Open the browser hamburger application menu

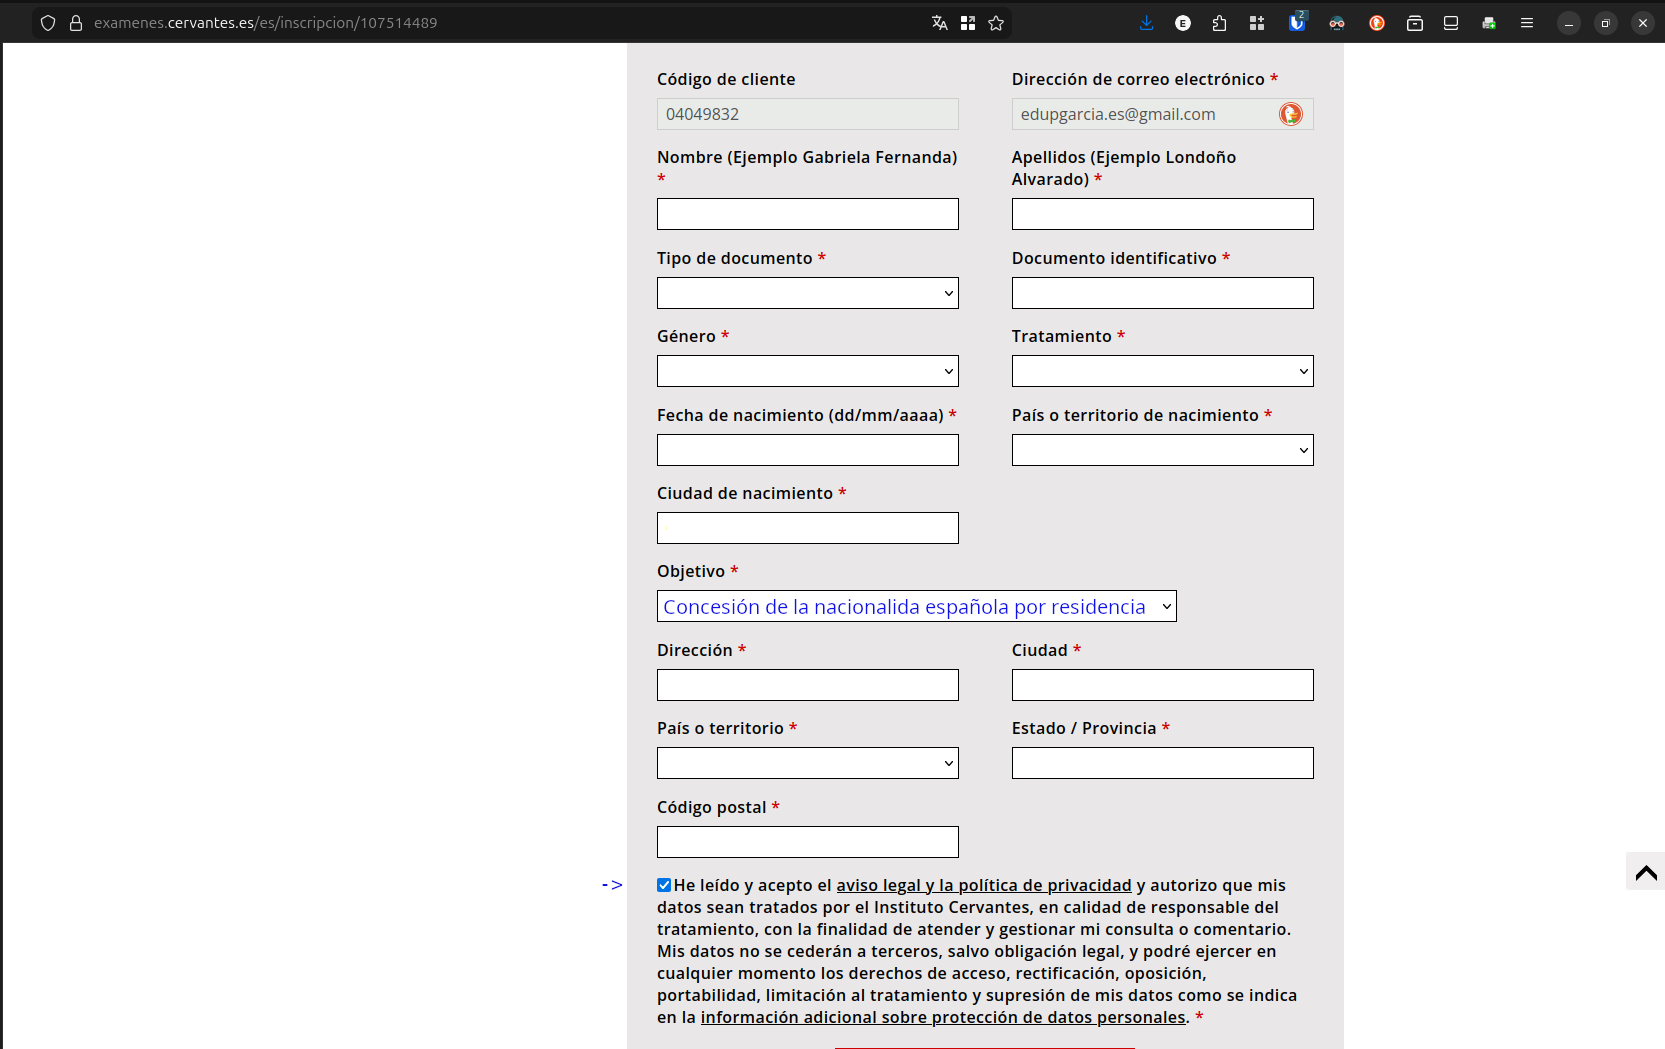(x=1526, y=23)
